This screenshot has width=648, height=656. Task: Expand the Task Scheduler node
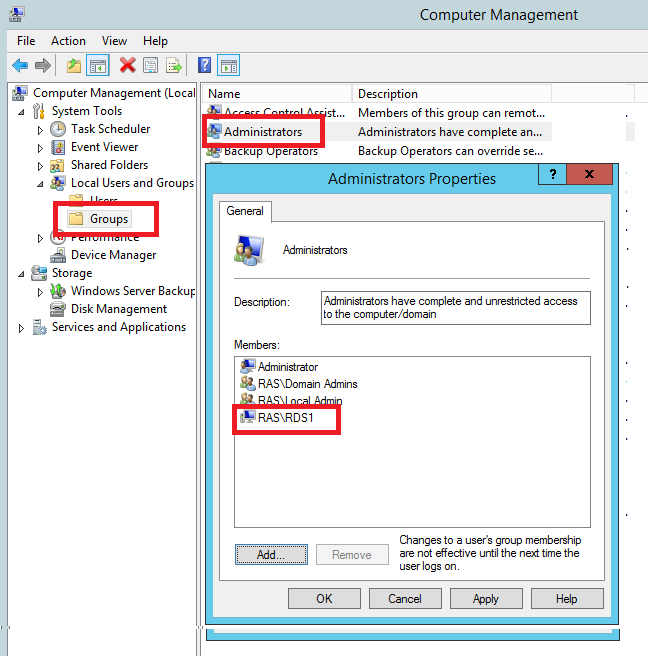pos(40,130)
